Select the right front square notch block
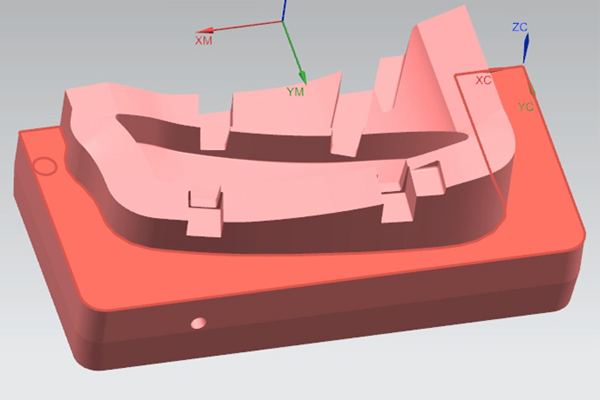600x400 pixels. point(395,202)
